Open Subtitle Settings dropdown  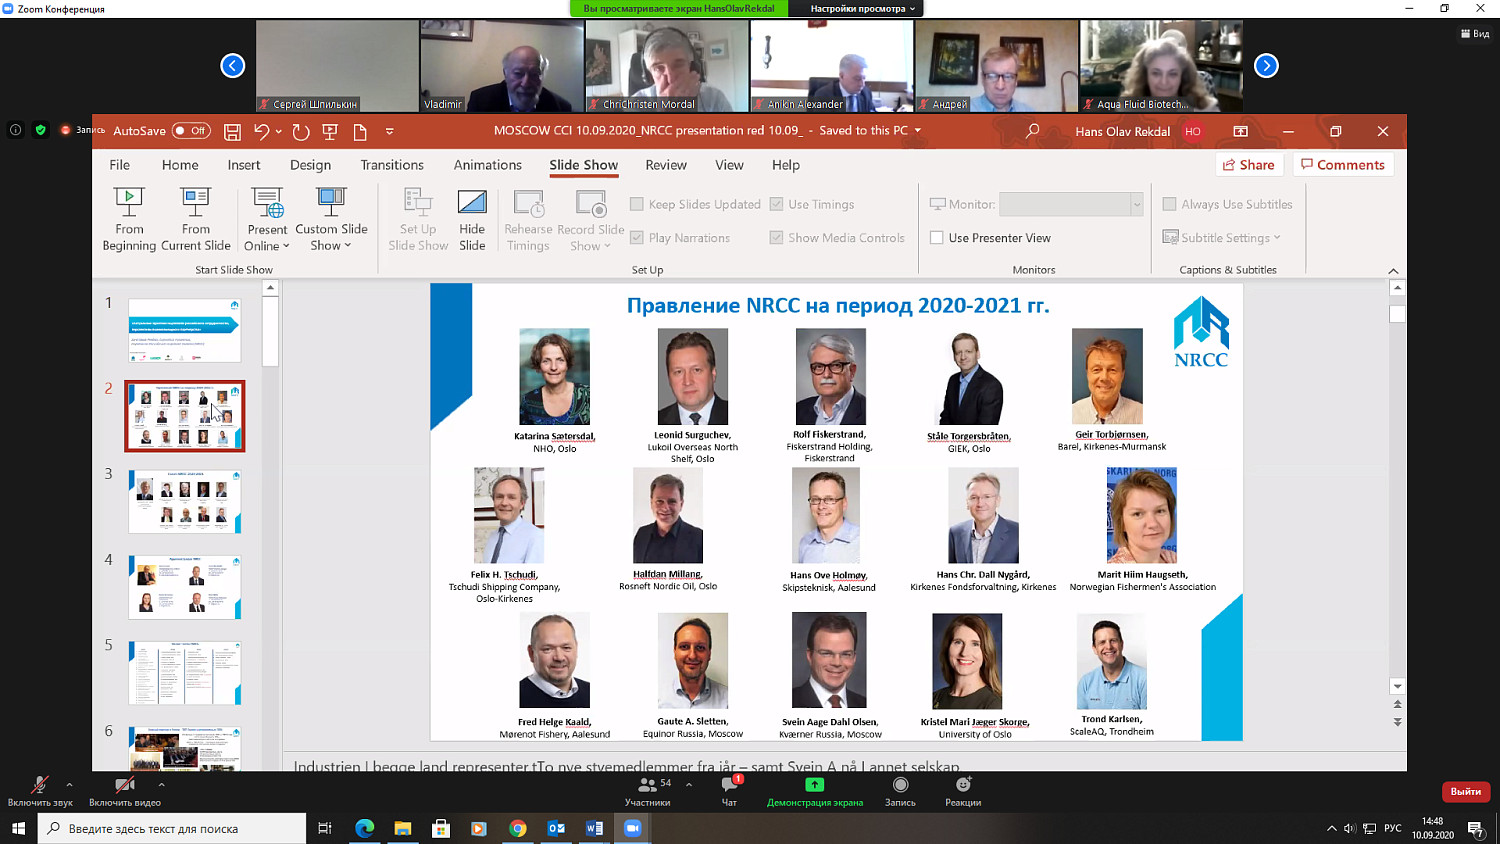coord(1277,238)
